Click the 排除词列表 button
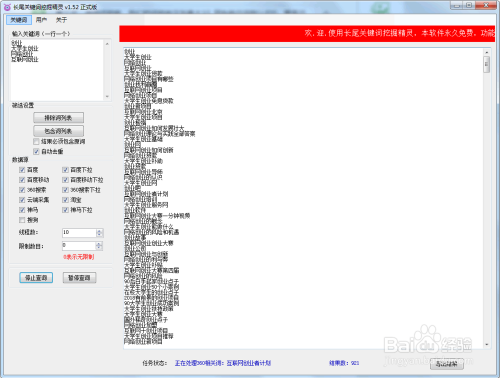Image resolution: width=500 pixels, height=378 pixels. pyautogui.click(x=58, y=118)
